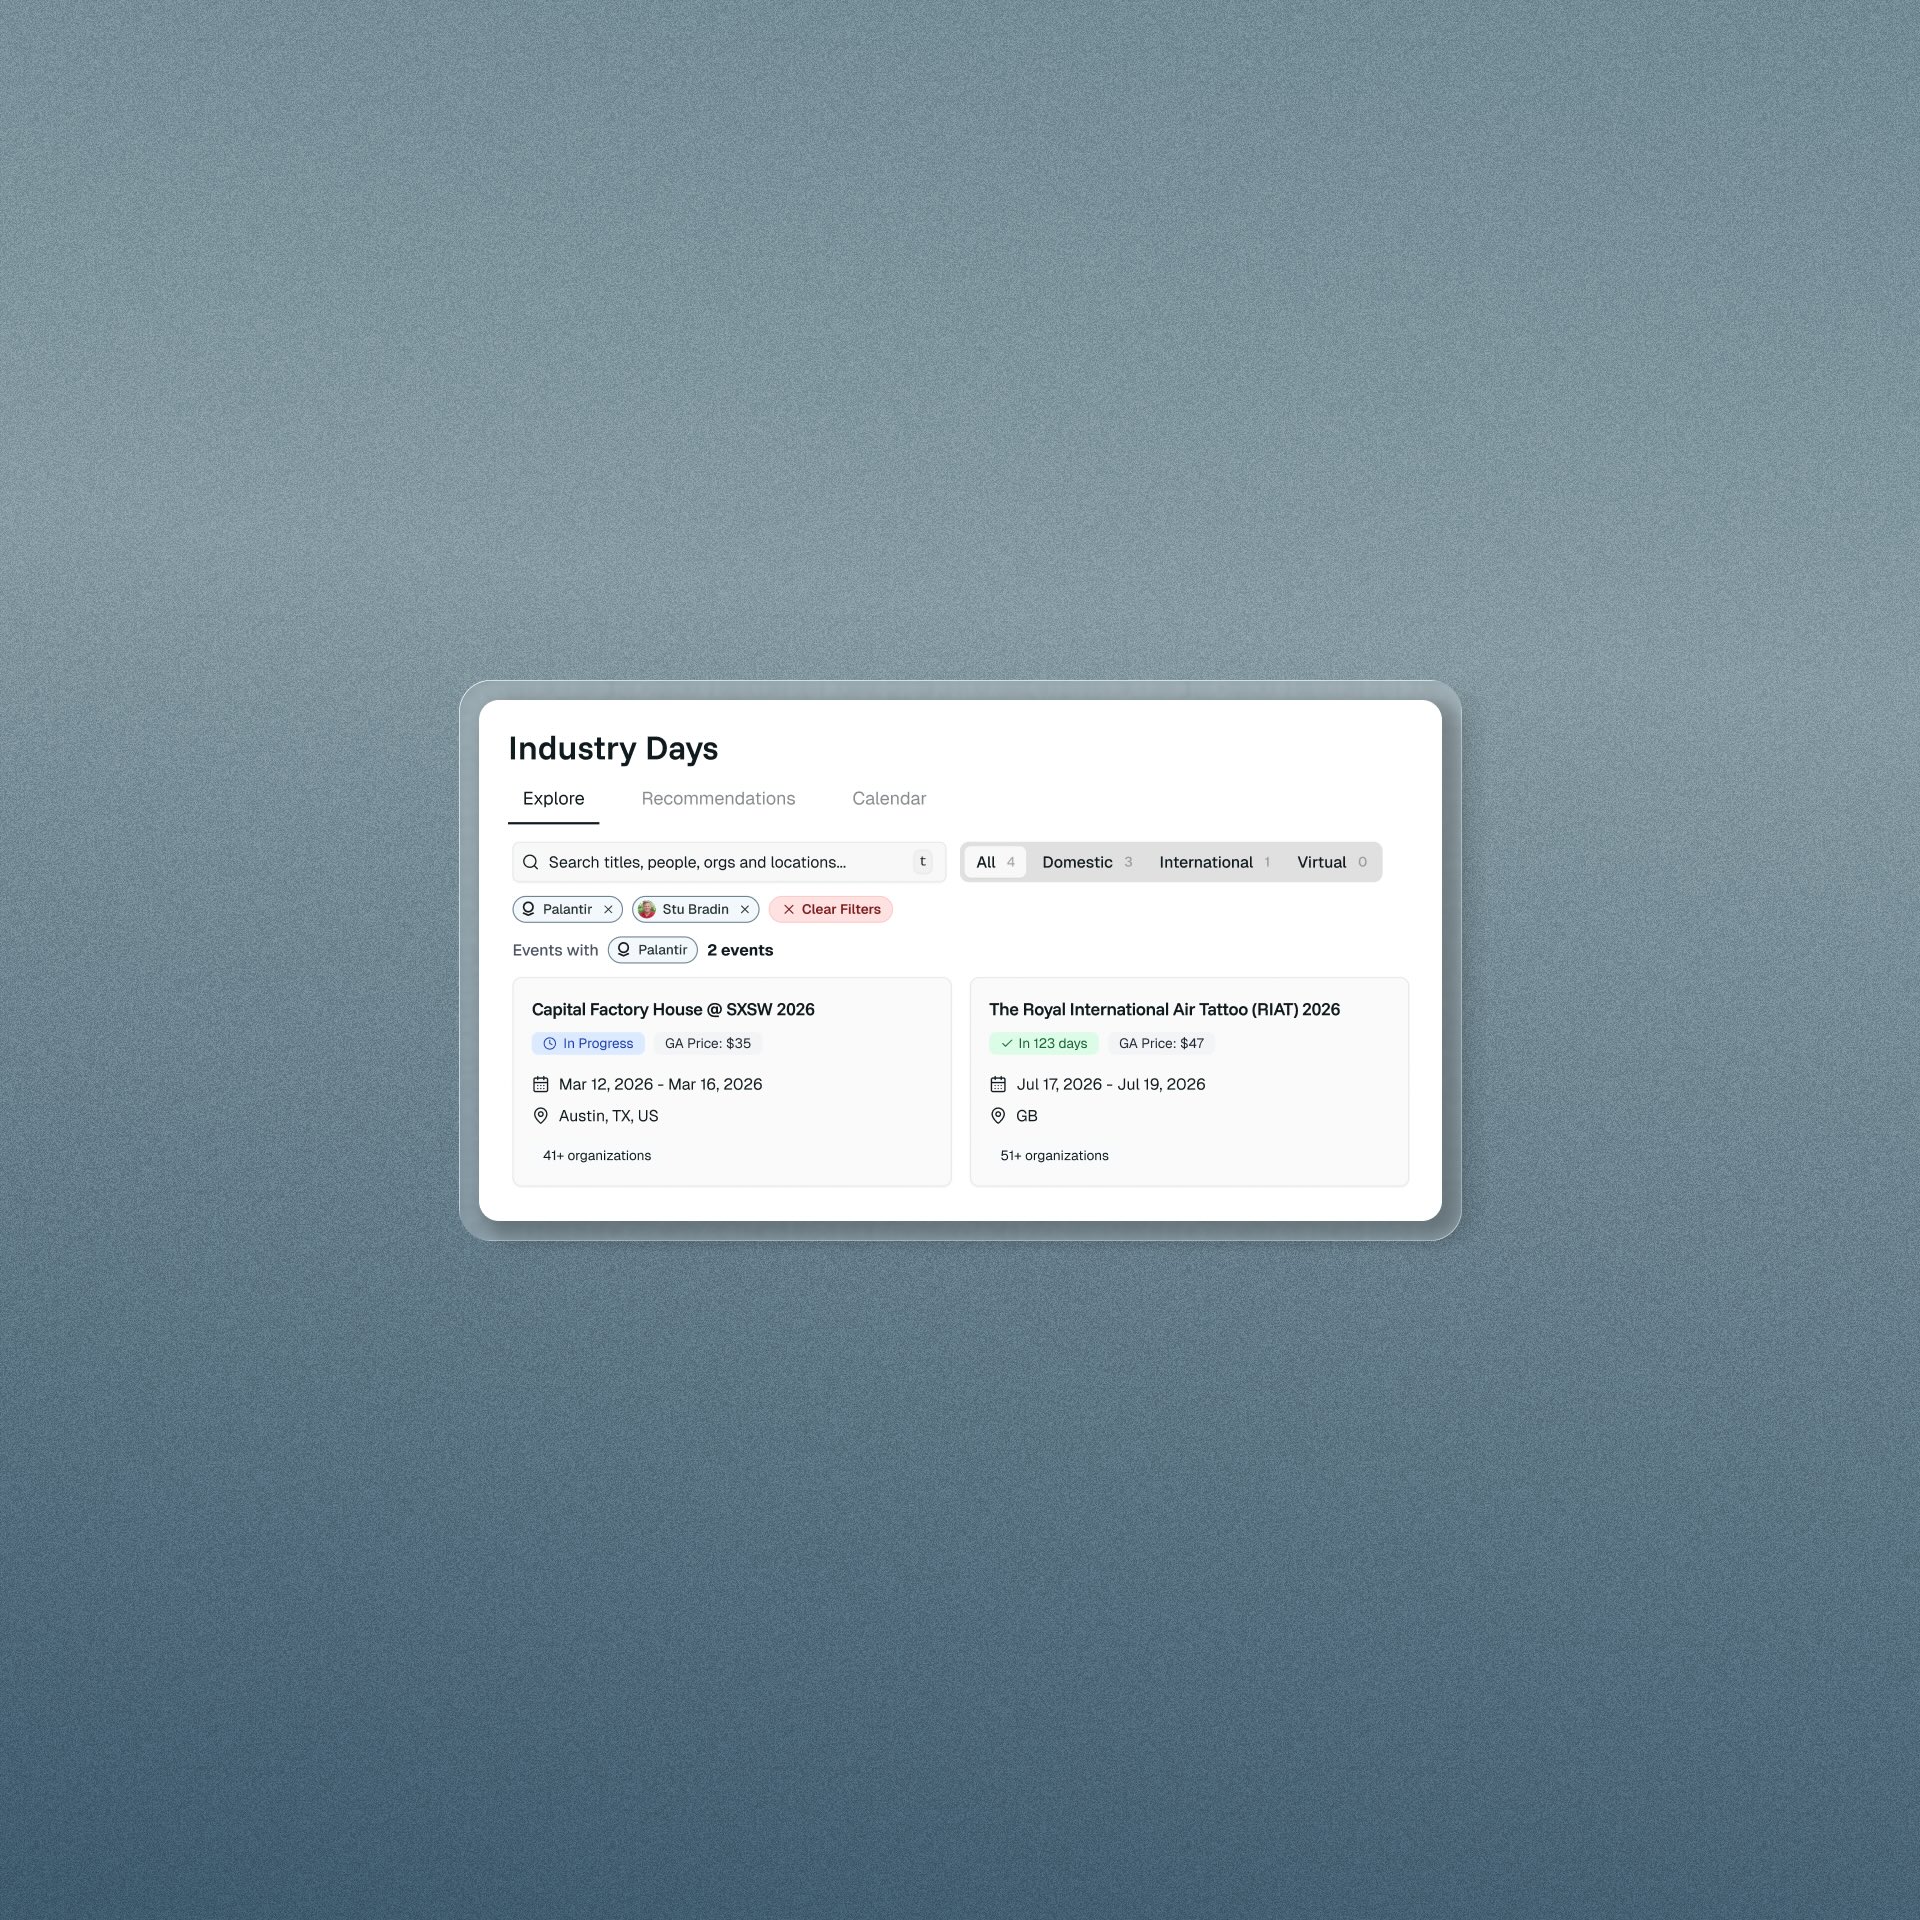This screenshot has width=1920, height=1920.
Task: Filter by Virtual events
Action: (1330, 862)
